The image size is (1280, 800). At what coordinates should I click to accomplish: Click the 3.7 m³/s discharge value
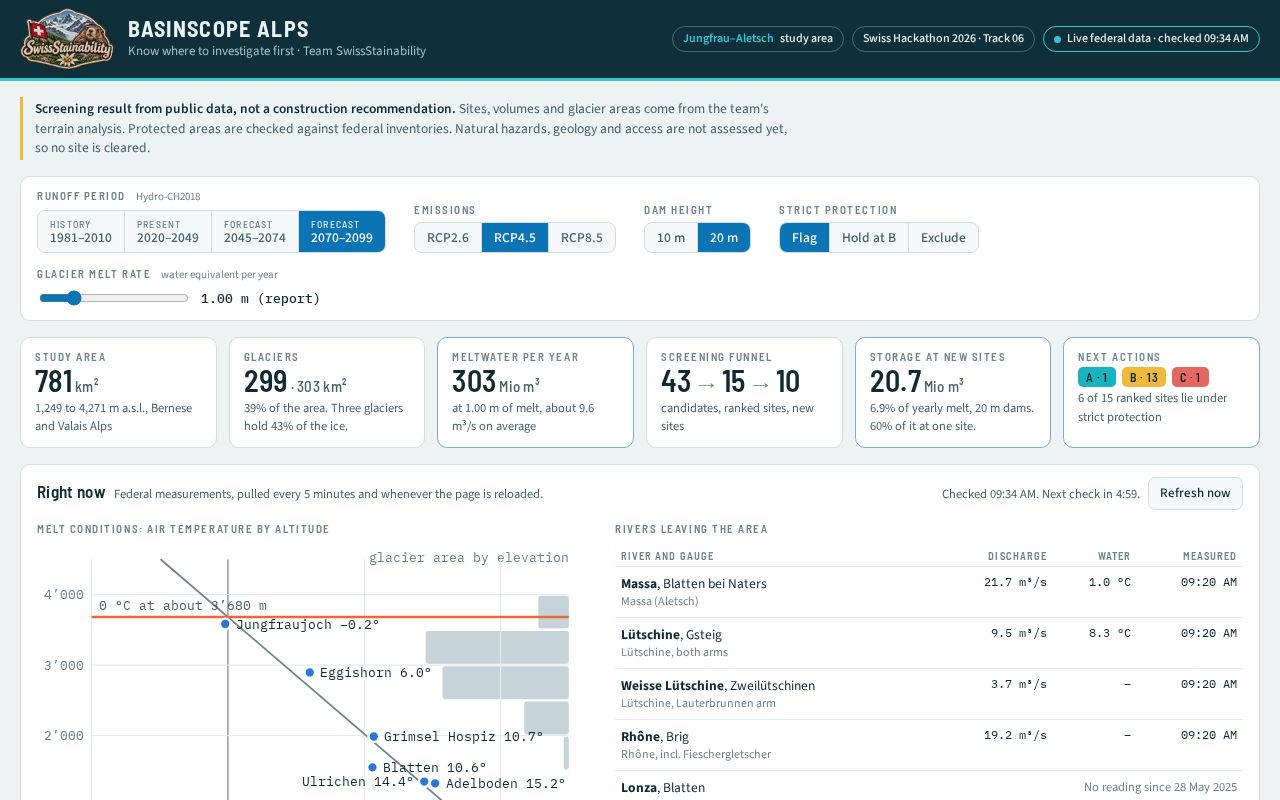(x=1019, y=684)
